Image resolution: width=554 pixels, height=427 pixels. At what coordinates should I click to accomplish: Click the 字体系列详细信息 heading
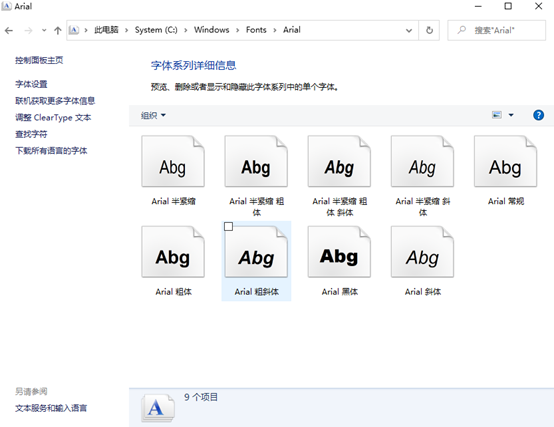(x=193, y=65)
